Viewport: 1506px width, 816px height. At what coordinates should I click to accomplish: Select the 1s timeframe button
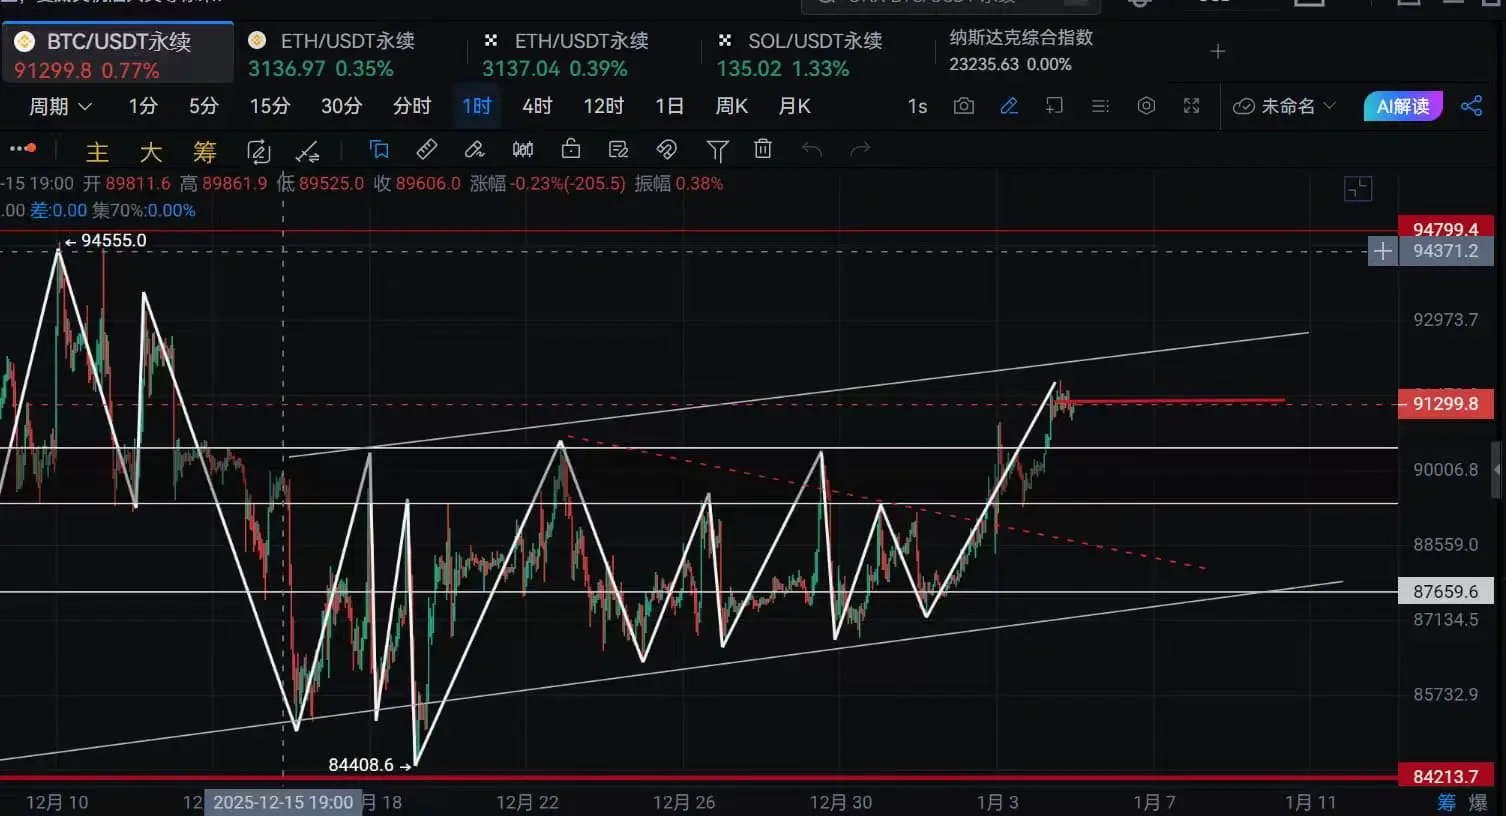click(x=917, y=106)
